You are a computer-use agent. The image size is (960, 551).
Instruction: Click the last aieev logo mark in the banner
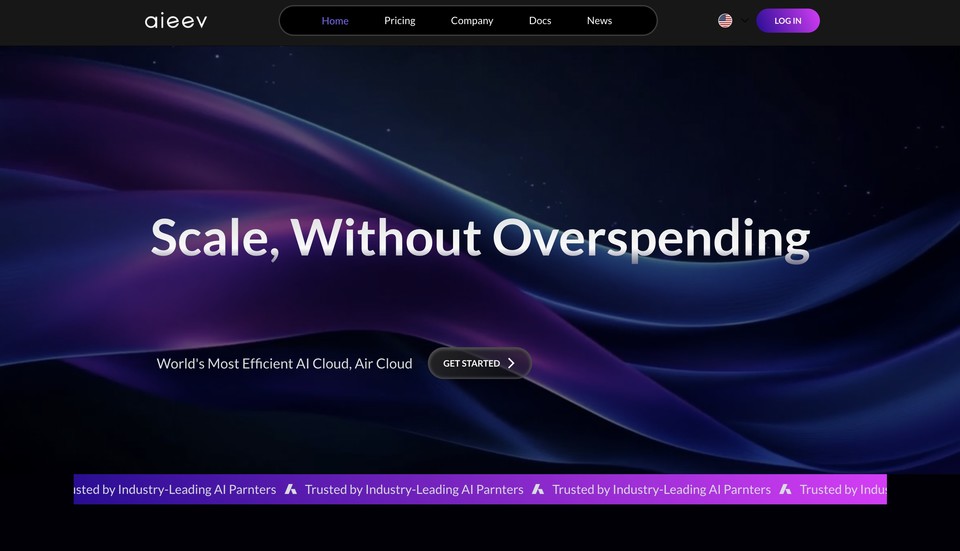[x=785, y=490]
